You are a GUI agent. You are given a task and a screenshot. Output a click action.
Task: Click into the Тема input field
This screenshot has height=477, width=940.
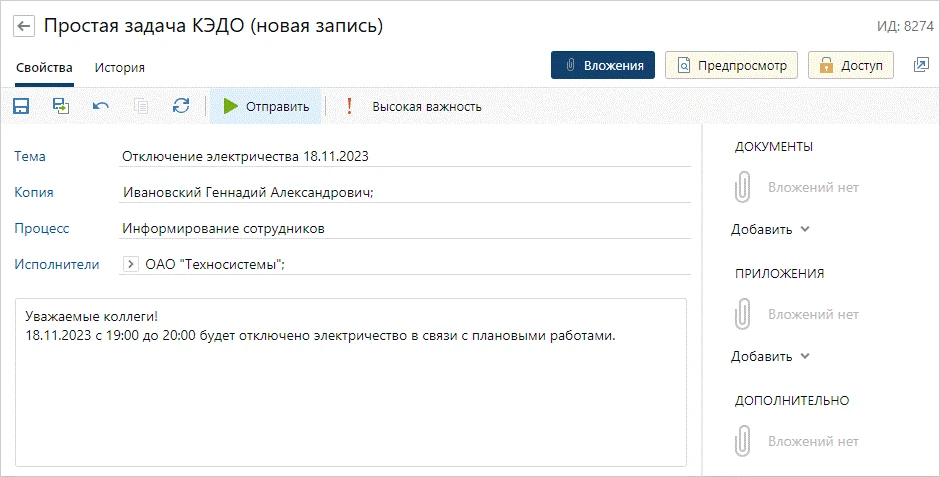[400, 156]
